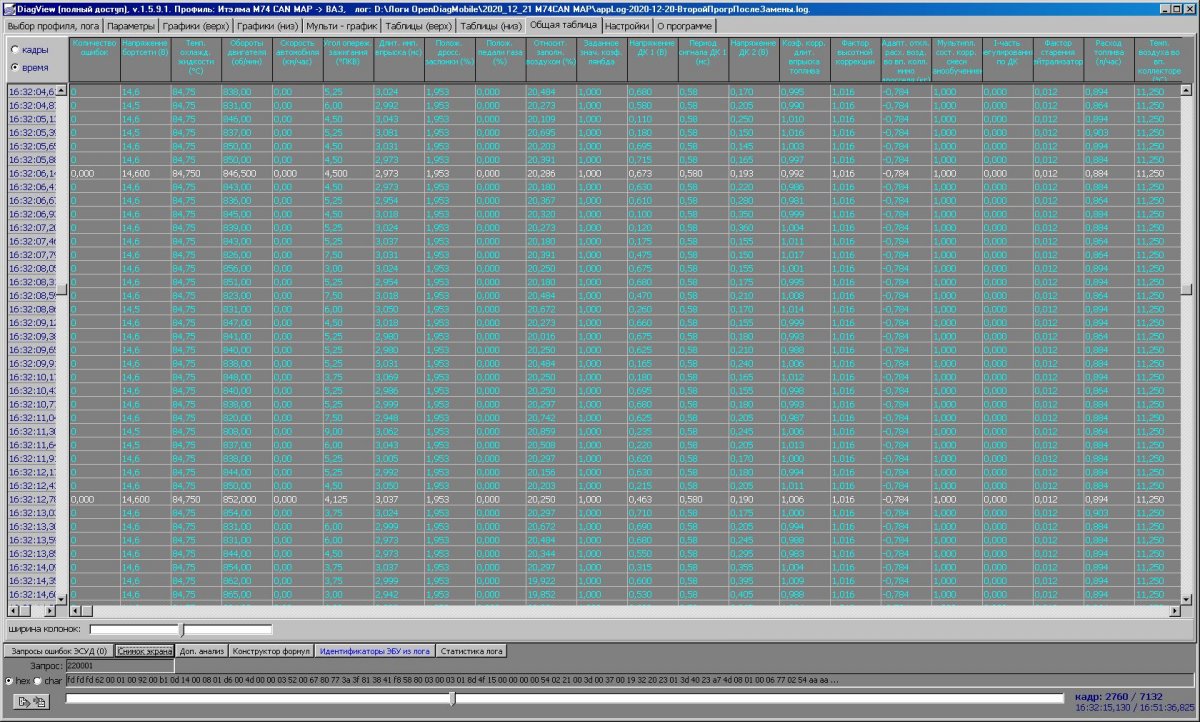
Task: Select the 'кадры' radio button
Action: [x=14, y=49]
